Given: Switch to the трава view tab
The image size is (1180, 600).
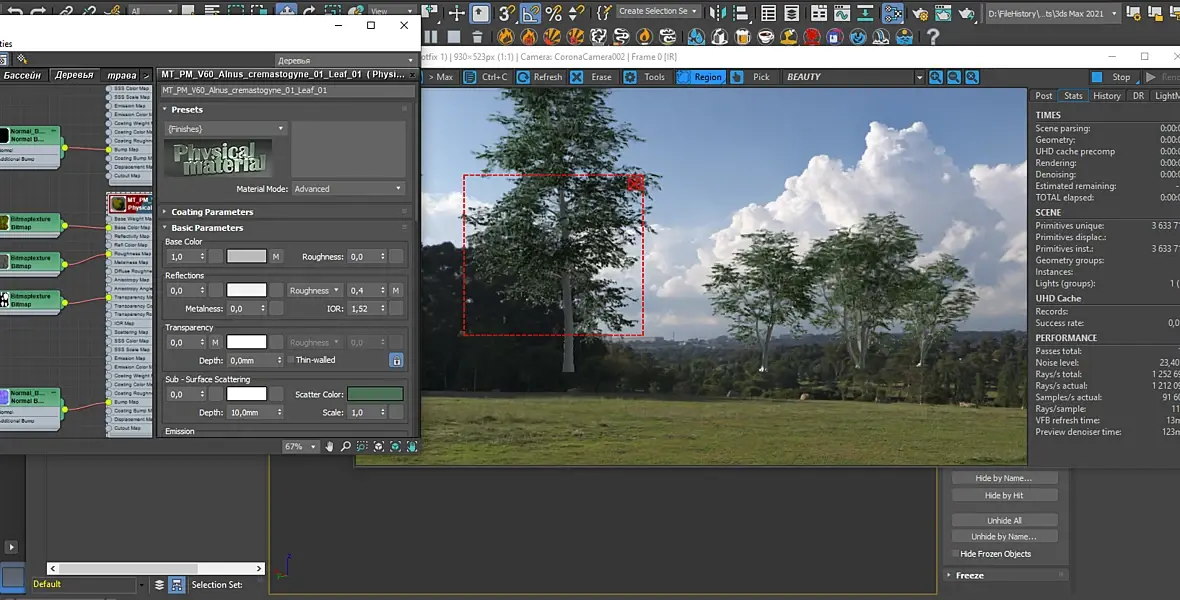Looking at the screenshot, I should [x=122, y=75].
